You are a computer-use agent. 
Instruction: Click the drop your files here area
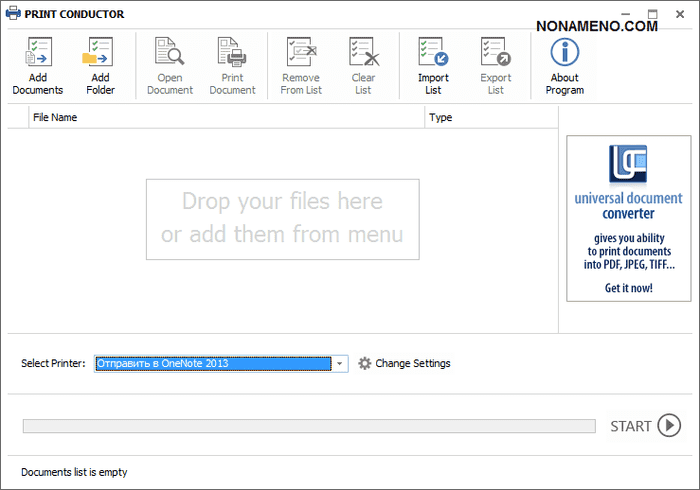282,218
